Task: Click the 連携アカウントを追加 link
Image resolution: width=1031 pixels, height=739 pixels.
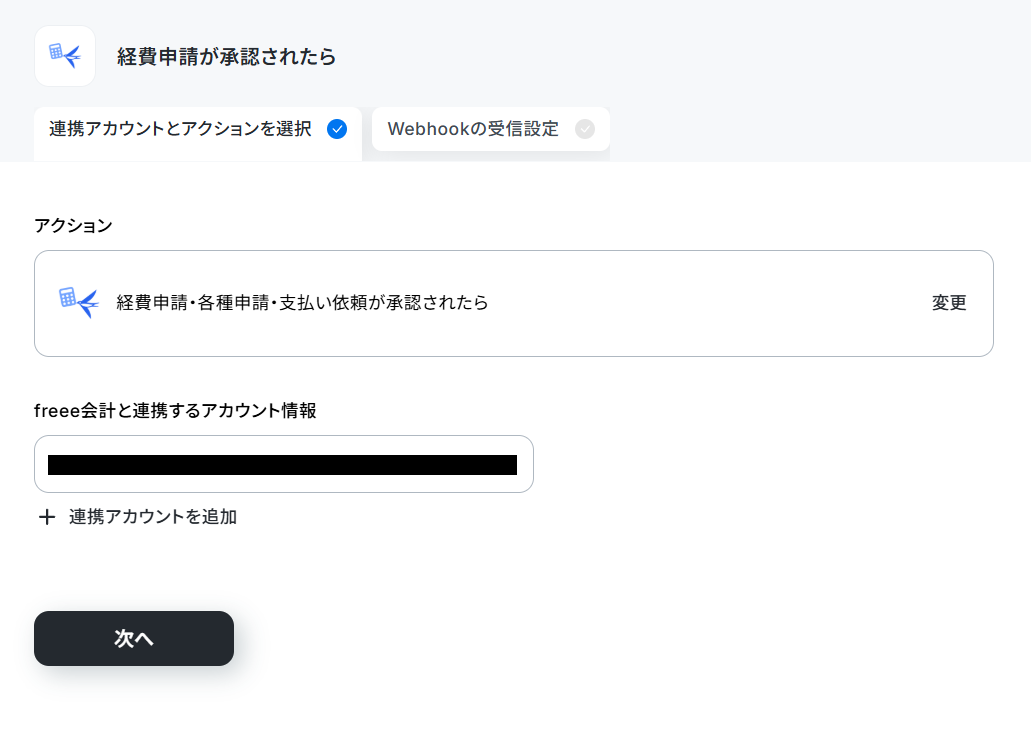Action: (x=153, y=517)
